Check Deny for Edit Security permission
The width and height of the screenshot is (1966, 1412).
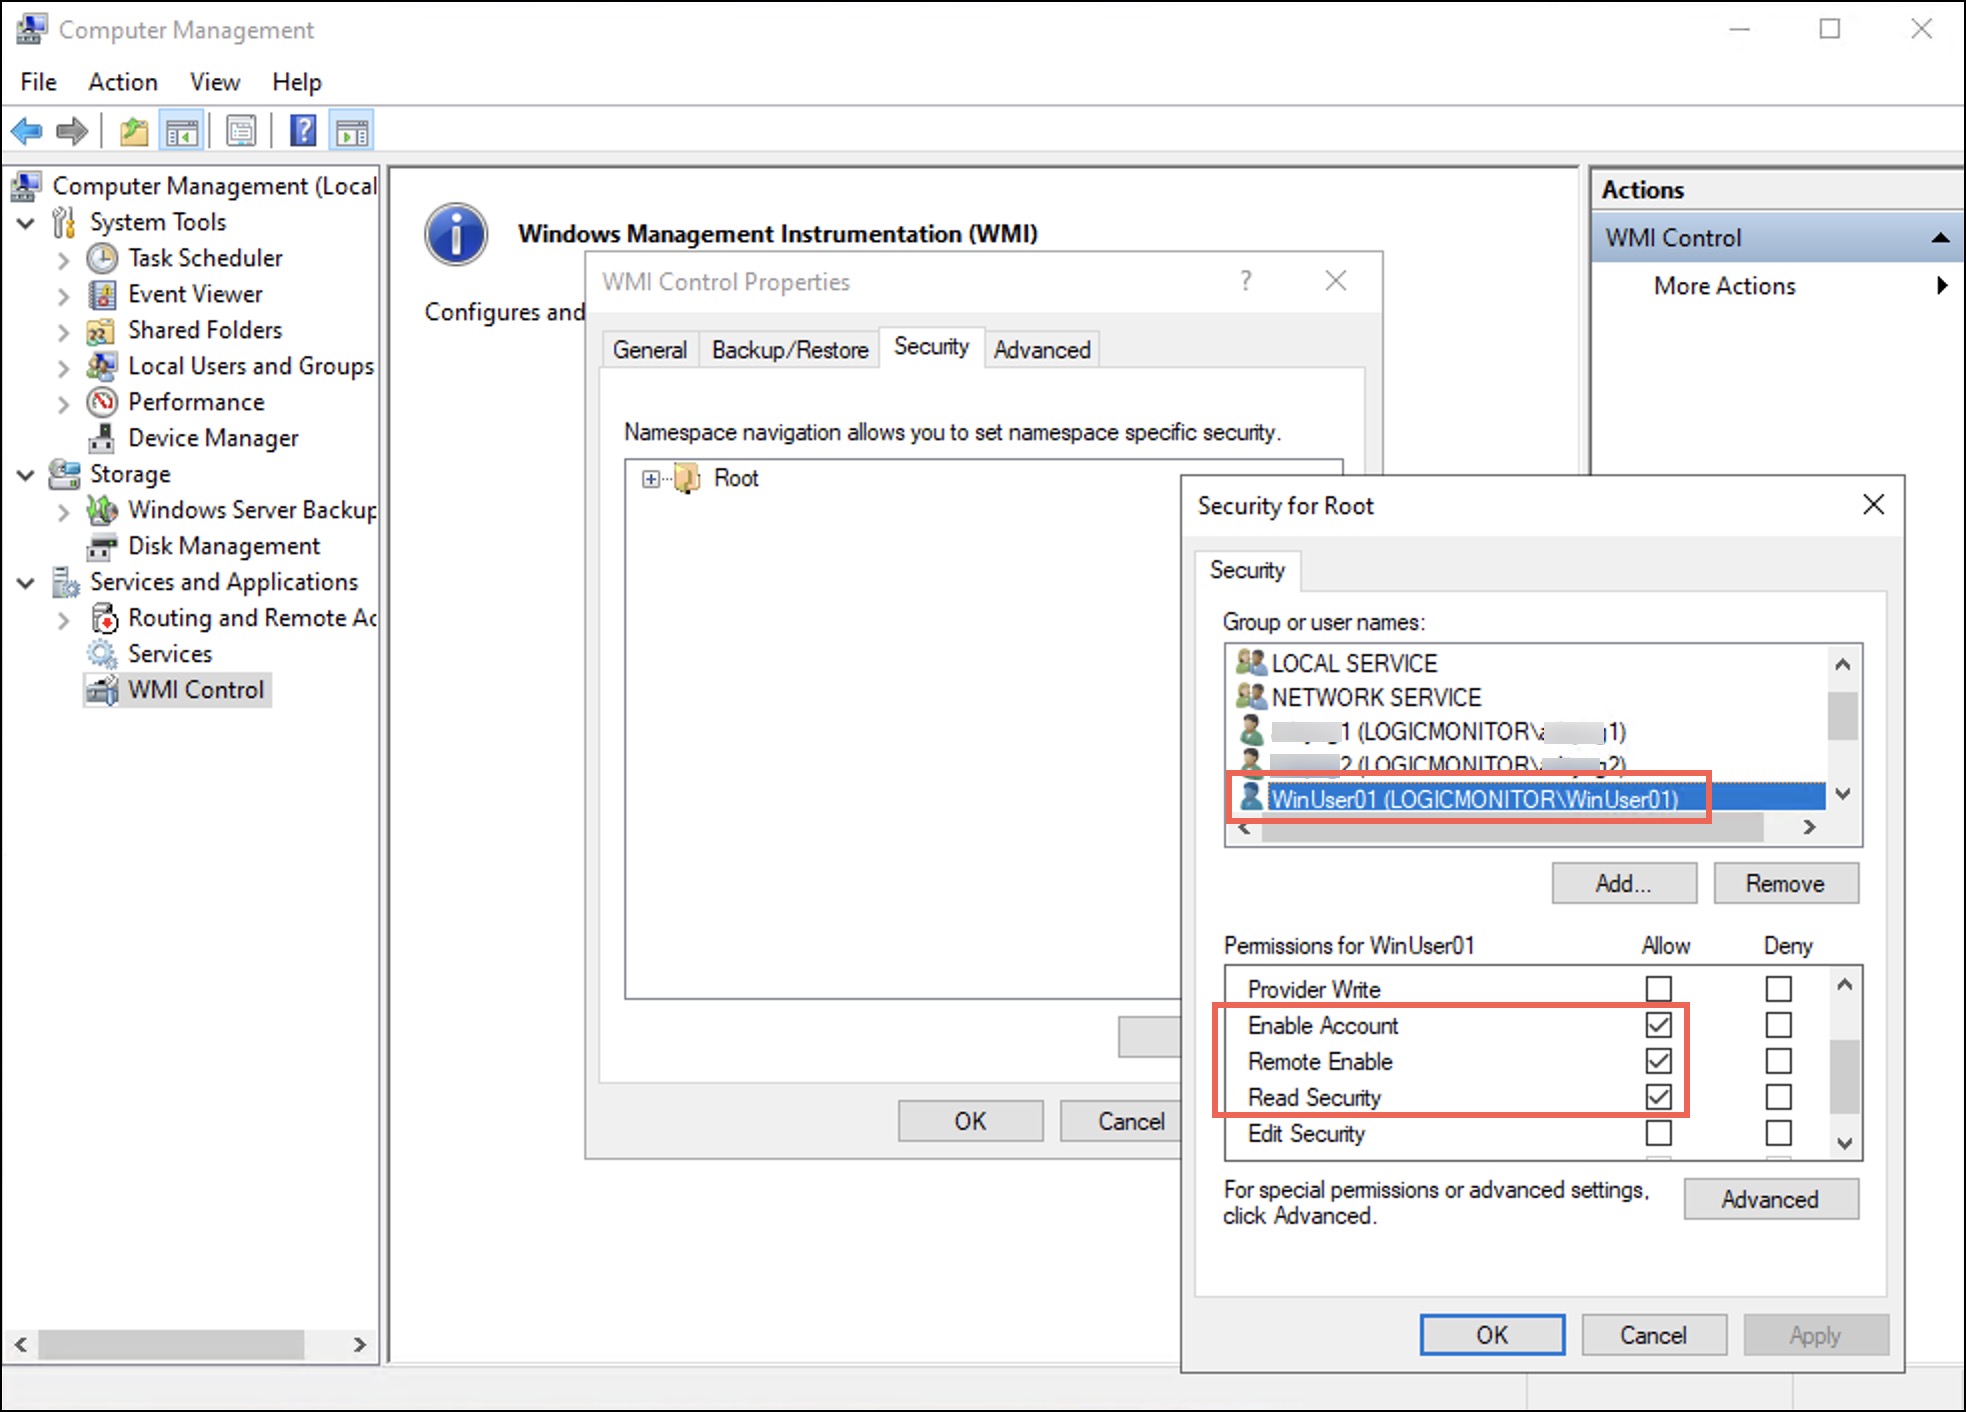pos(1778,1133)
